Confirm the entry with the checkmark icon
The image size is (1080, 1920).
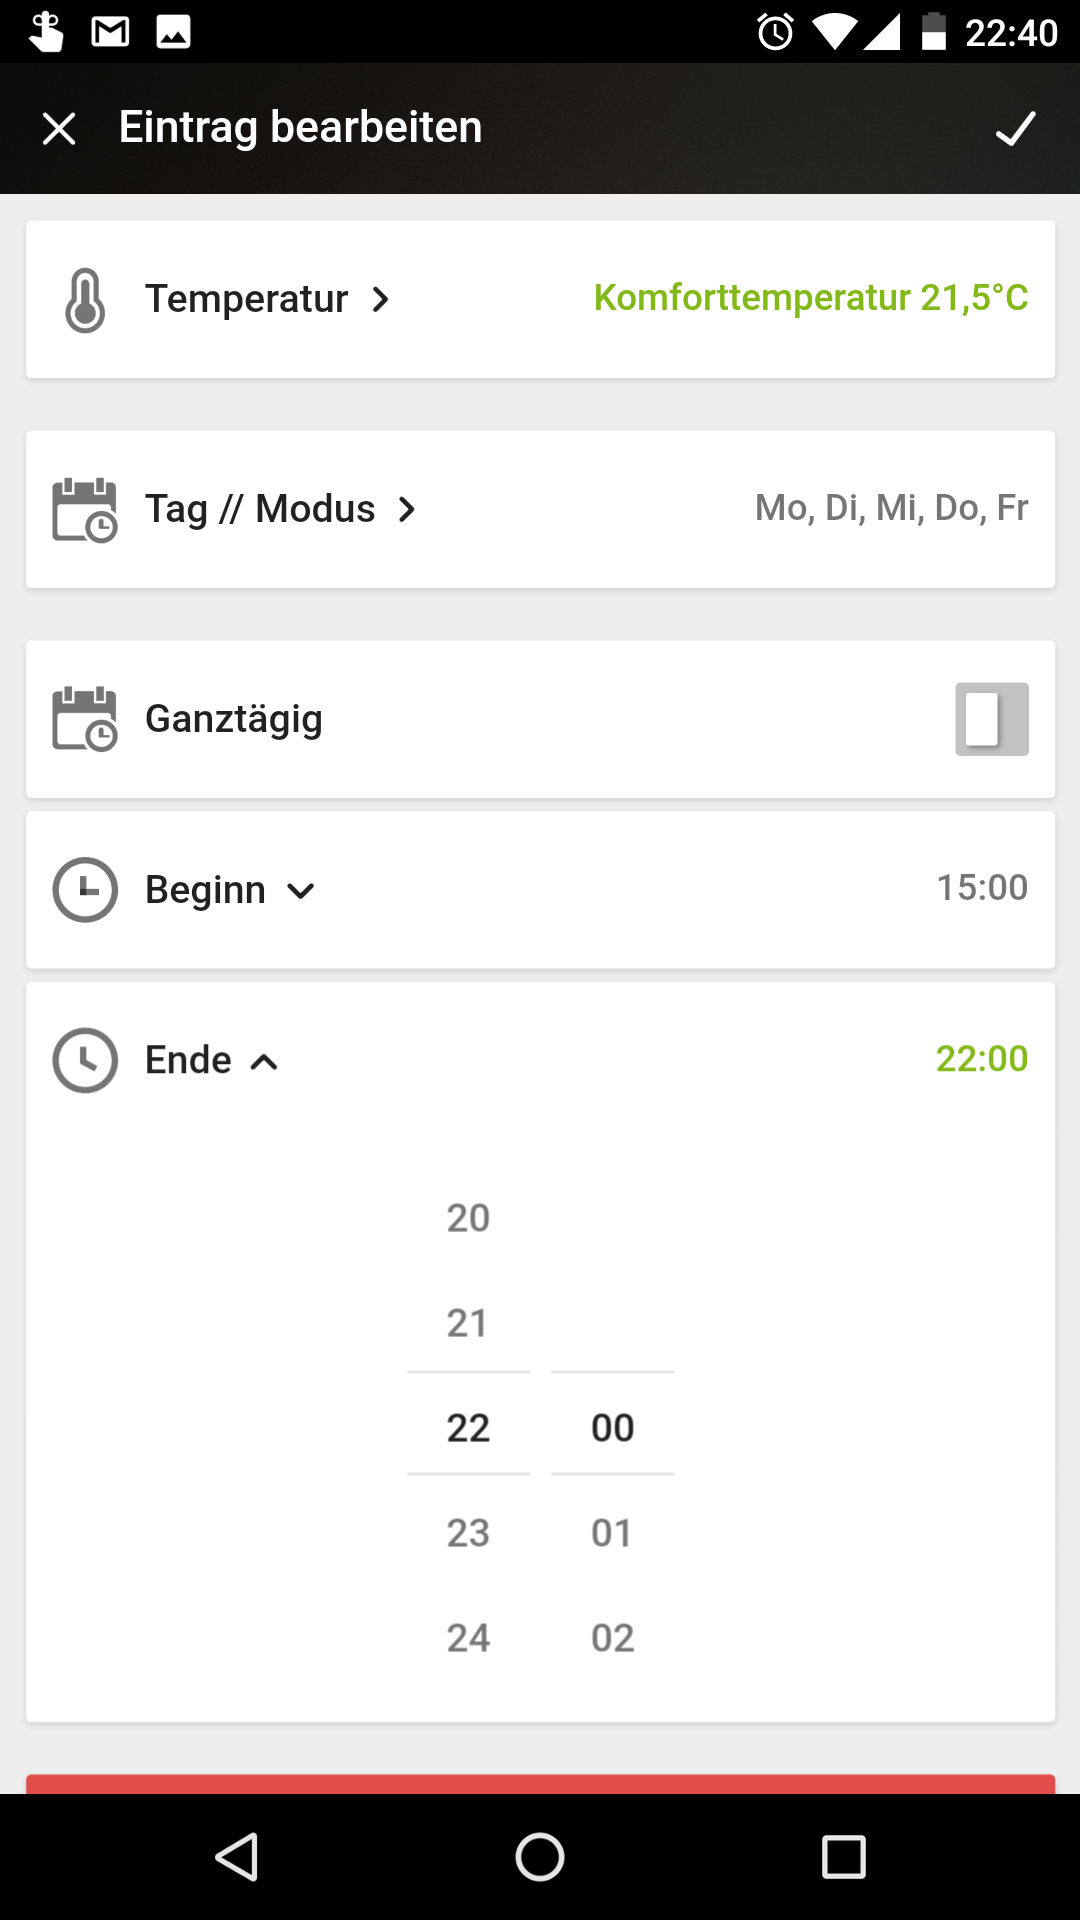1015,129
